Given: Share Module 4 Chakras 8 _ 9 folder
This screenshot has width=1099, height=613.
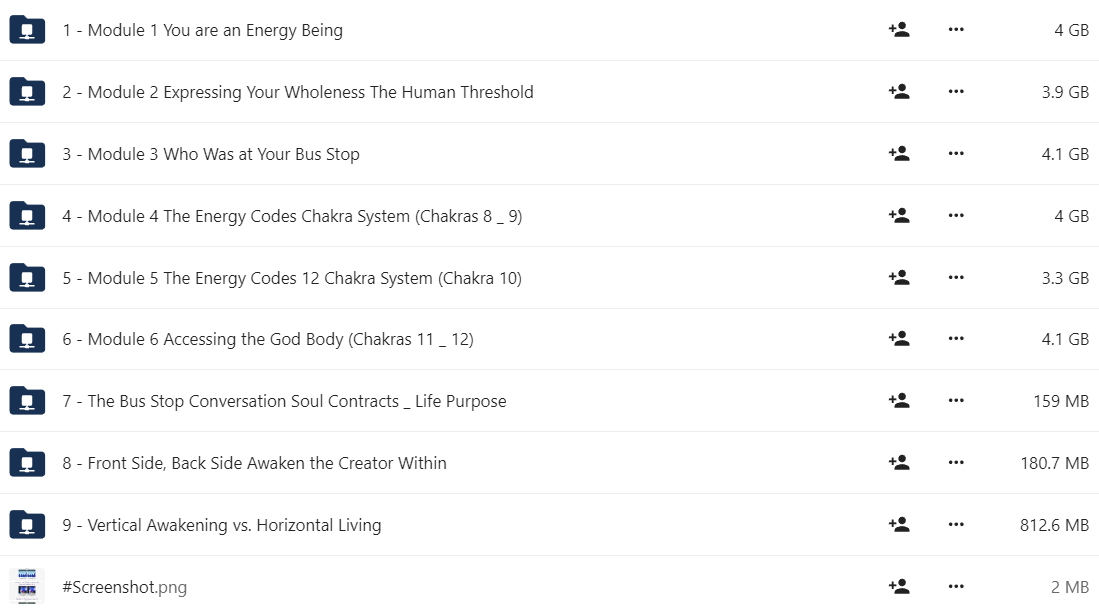Looking at the screenshot, I should point(899,215).
